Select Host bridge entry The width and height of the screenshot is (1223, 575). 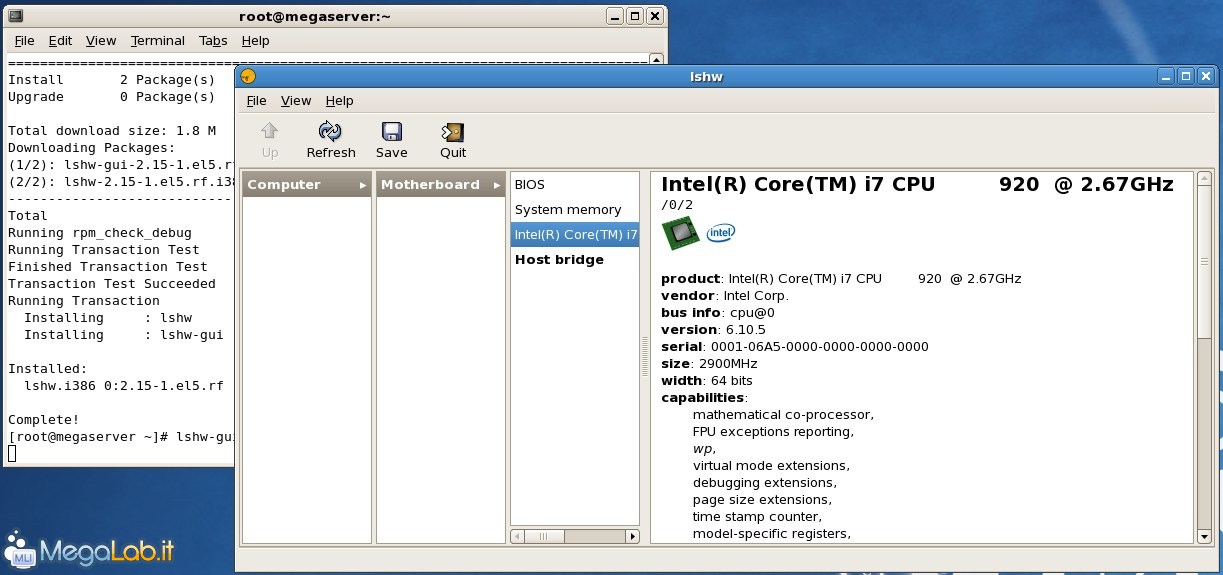575,260
